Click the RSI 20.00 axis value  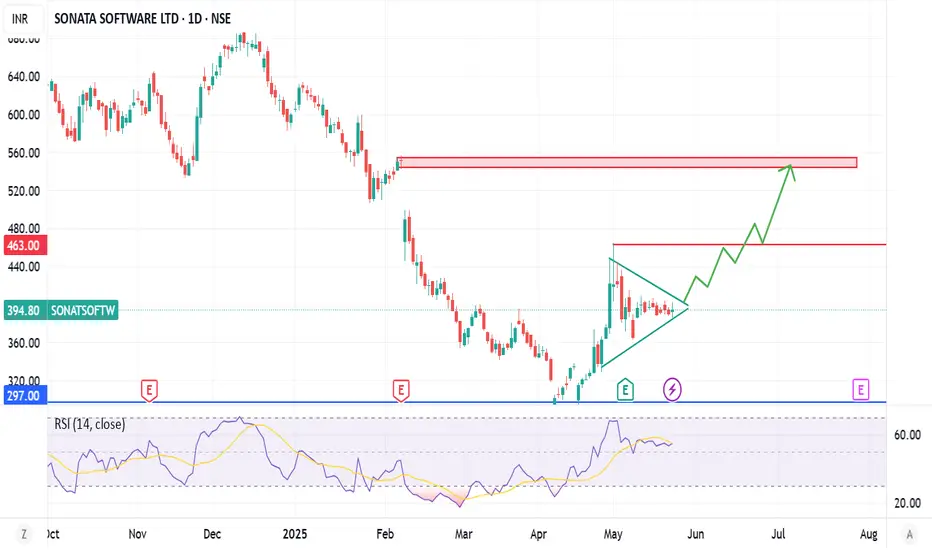pyautogui.click(x=907, y=503)
